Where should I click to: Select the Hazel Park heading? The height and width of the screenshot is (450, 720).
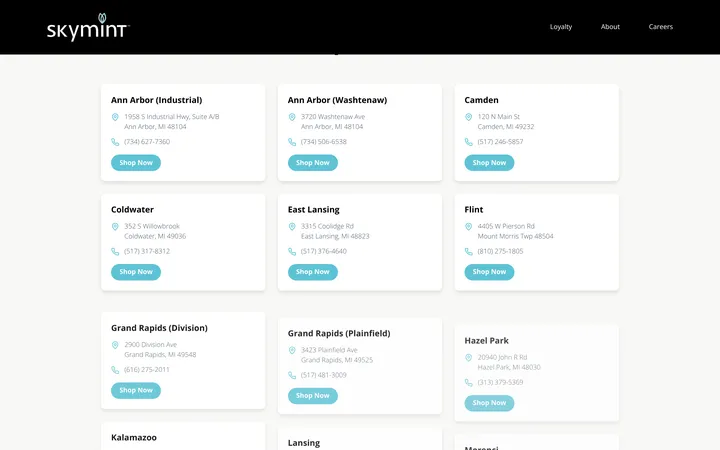[486, 341]
